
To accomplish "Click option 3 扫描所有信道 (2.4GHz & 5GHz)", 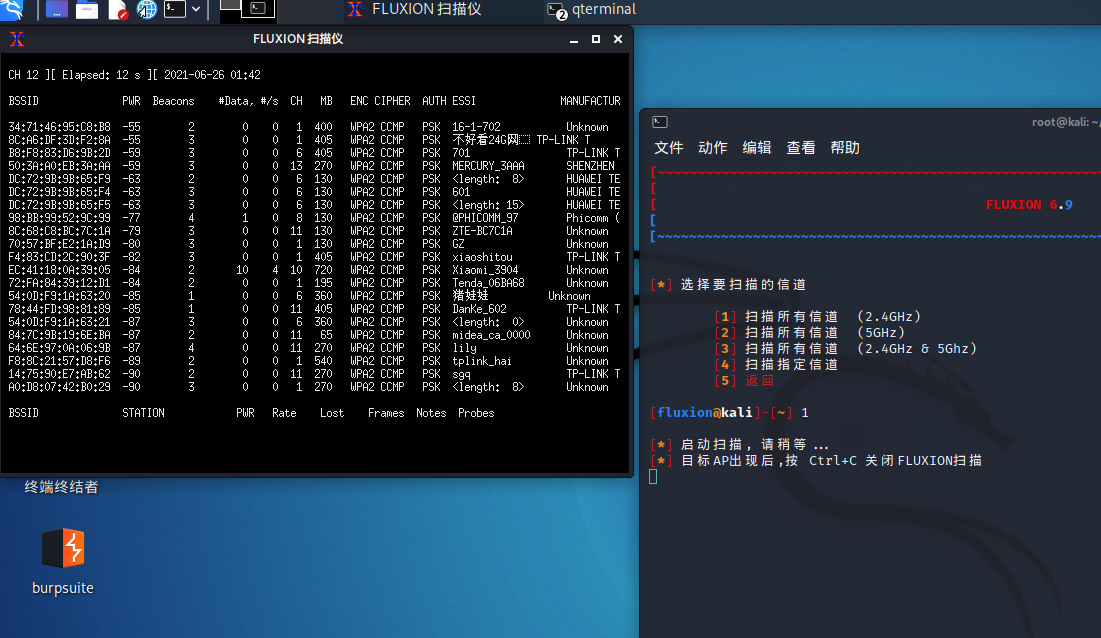I will tap(845, 349).
